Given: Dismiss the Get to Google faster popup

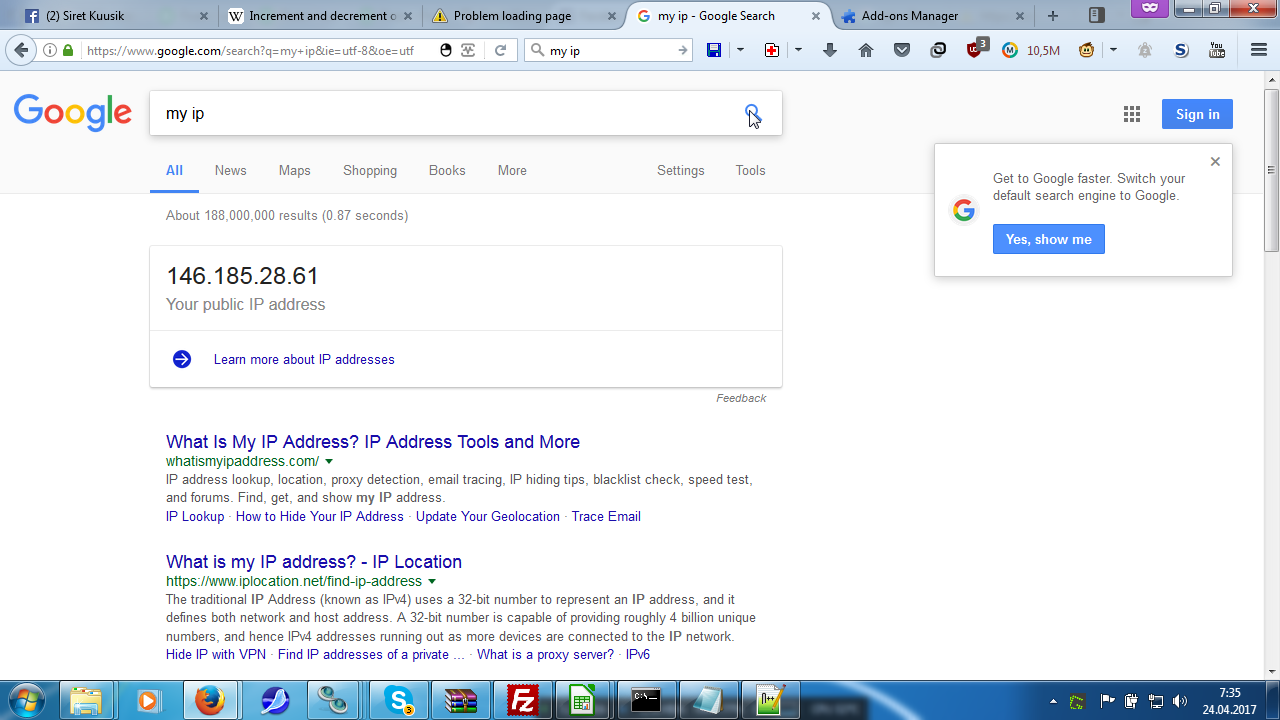Looking at the screenshot, I should 1215,161.
